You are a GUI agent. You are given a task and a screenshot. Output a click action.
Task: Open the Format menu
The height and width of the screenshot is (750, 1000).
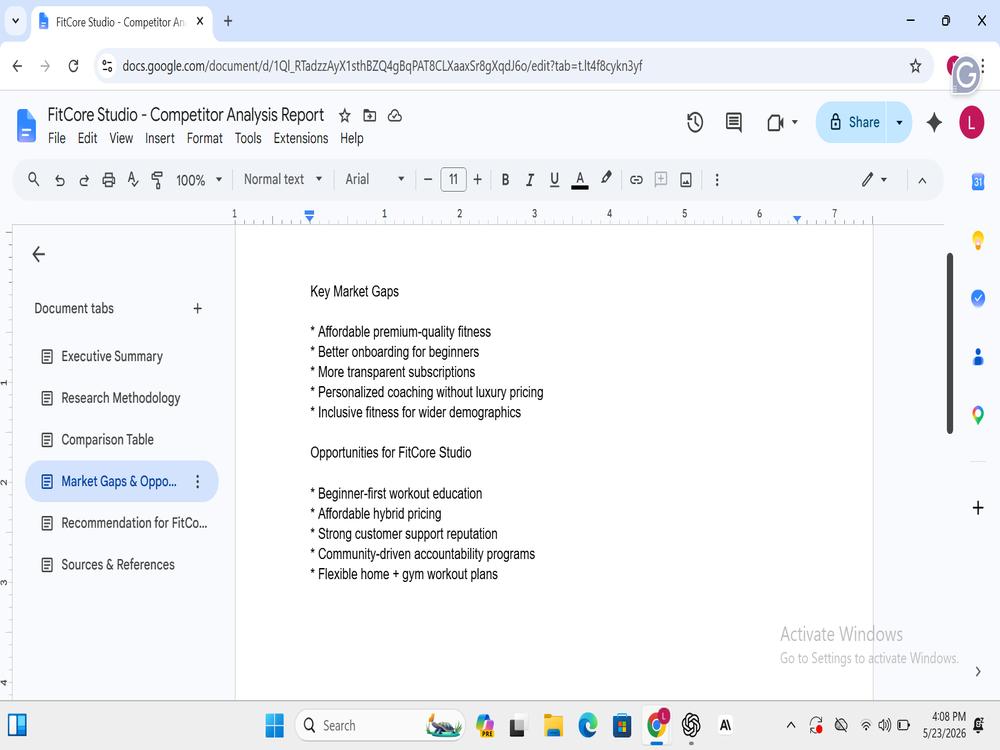205,138
